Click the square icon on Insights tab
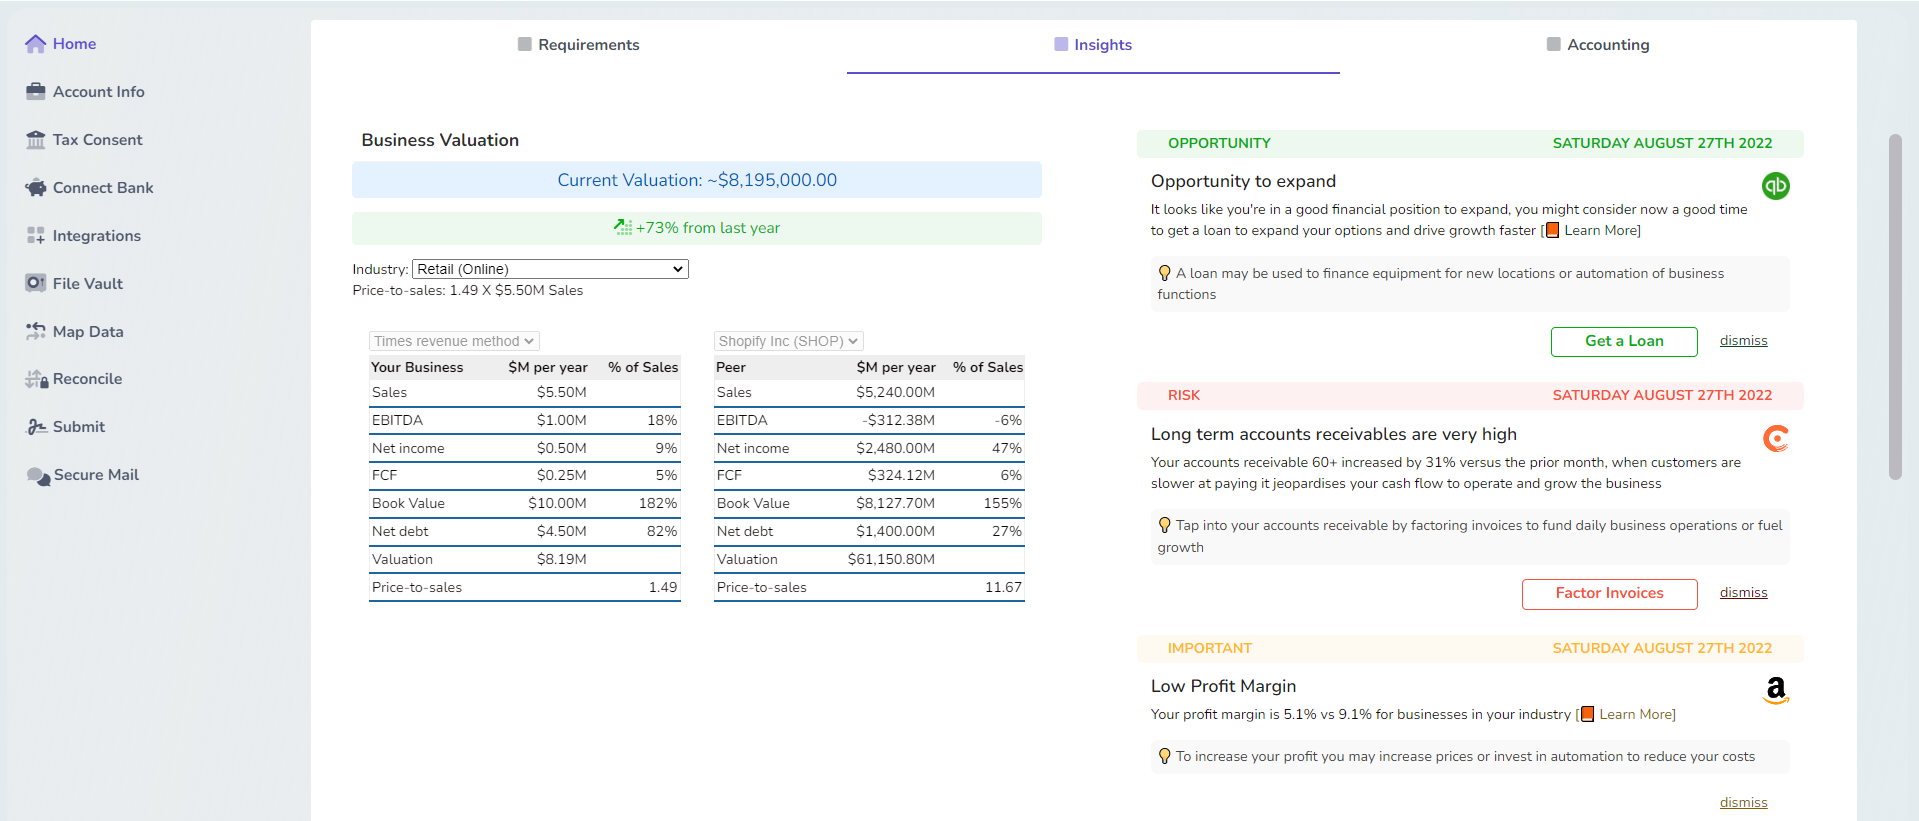This screenshot has height=821, width=1919. click(1061, 44)
